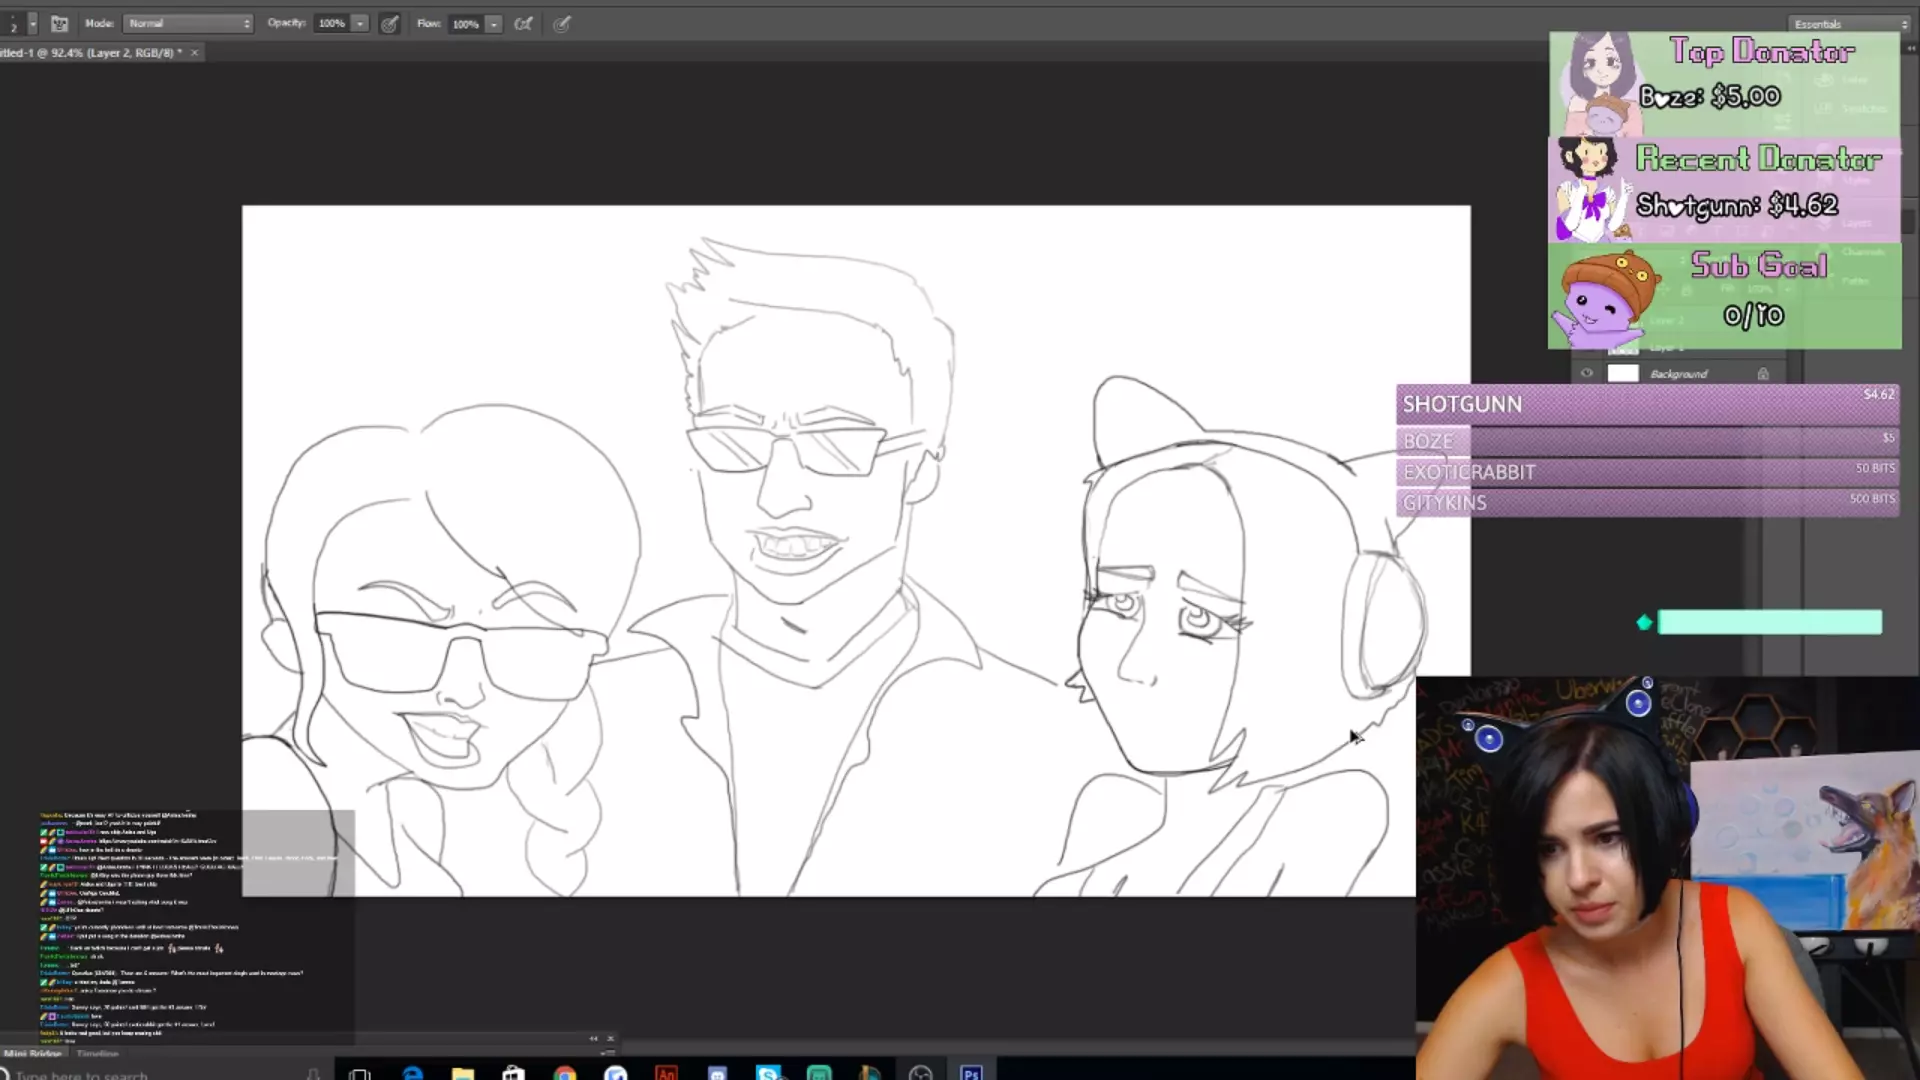Open Discord from the taskbar
This screenshot has height=1080, width=1920.
coord(717,1074)
